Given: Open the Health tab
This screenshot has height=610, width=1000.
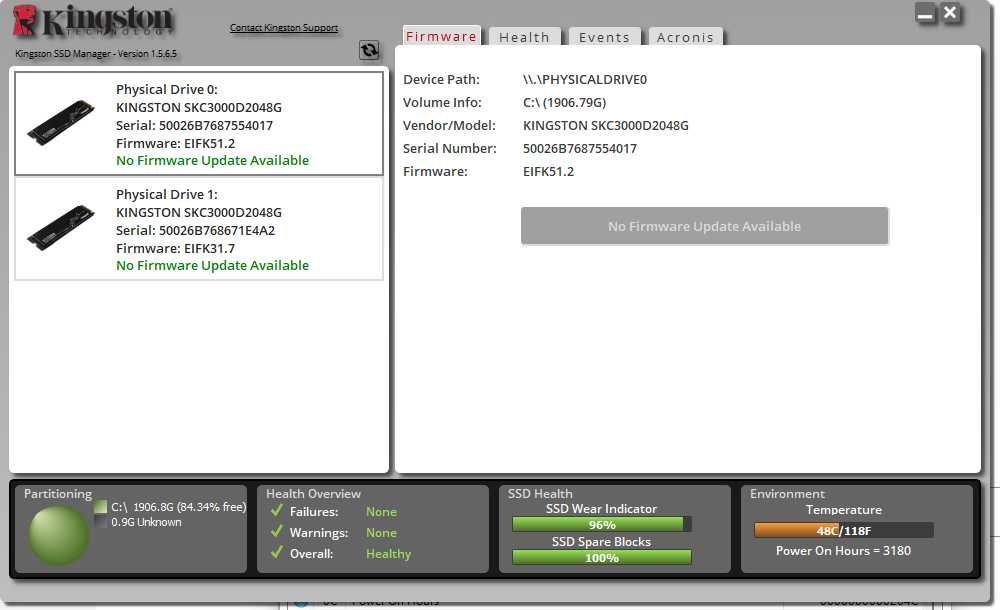Looking at the screenshot, I should [524, 37].
